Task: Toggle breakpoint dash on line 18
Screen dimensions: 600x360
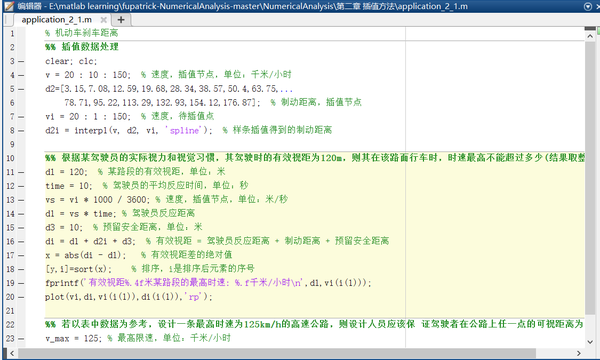Action: pyautogui.click(x=21, y=269)
